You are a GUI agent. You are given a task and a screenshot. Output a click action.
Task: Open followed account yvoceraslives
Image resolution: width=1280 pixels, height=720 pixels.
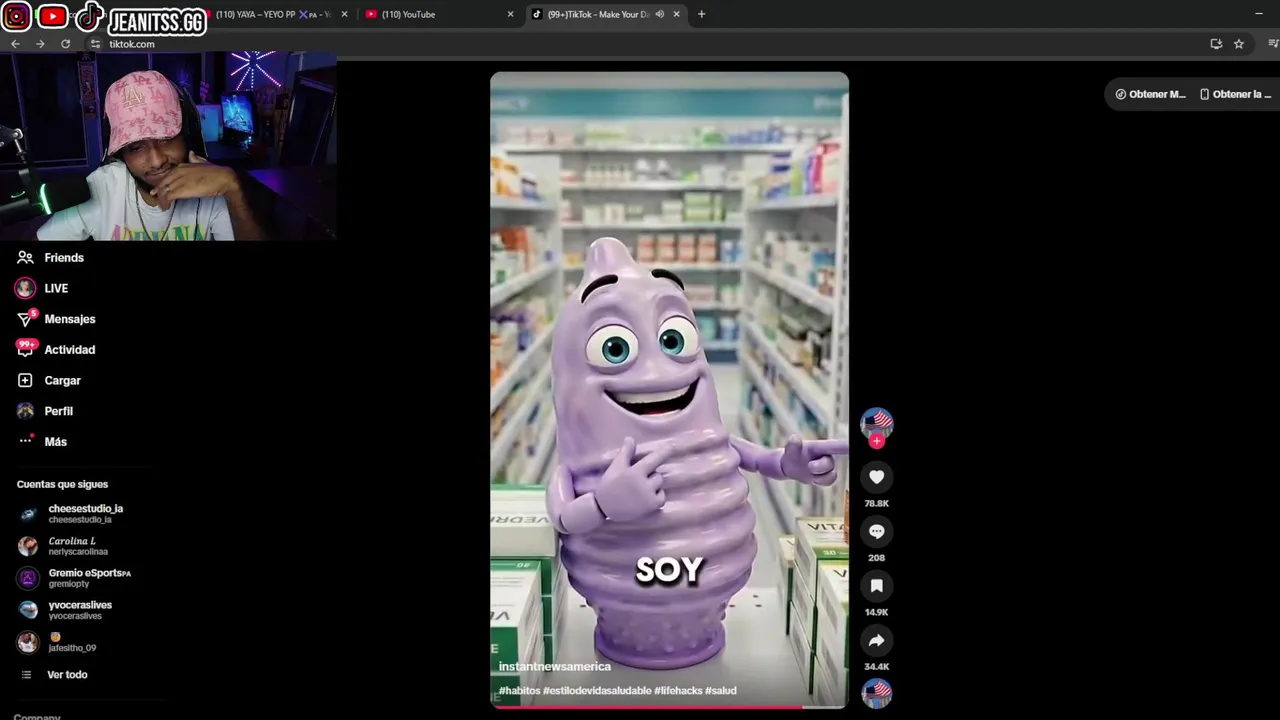80,610
